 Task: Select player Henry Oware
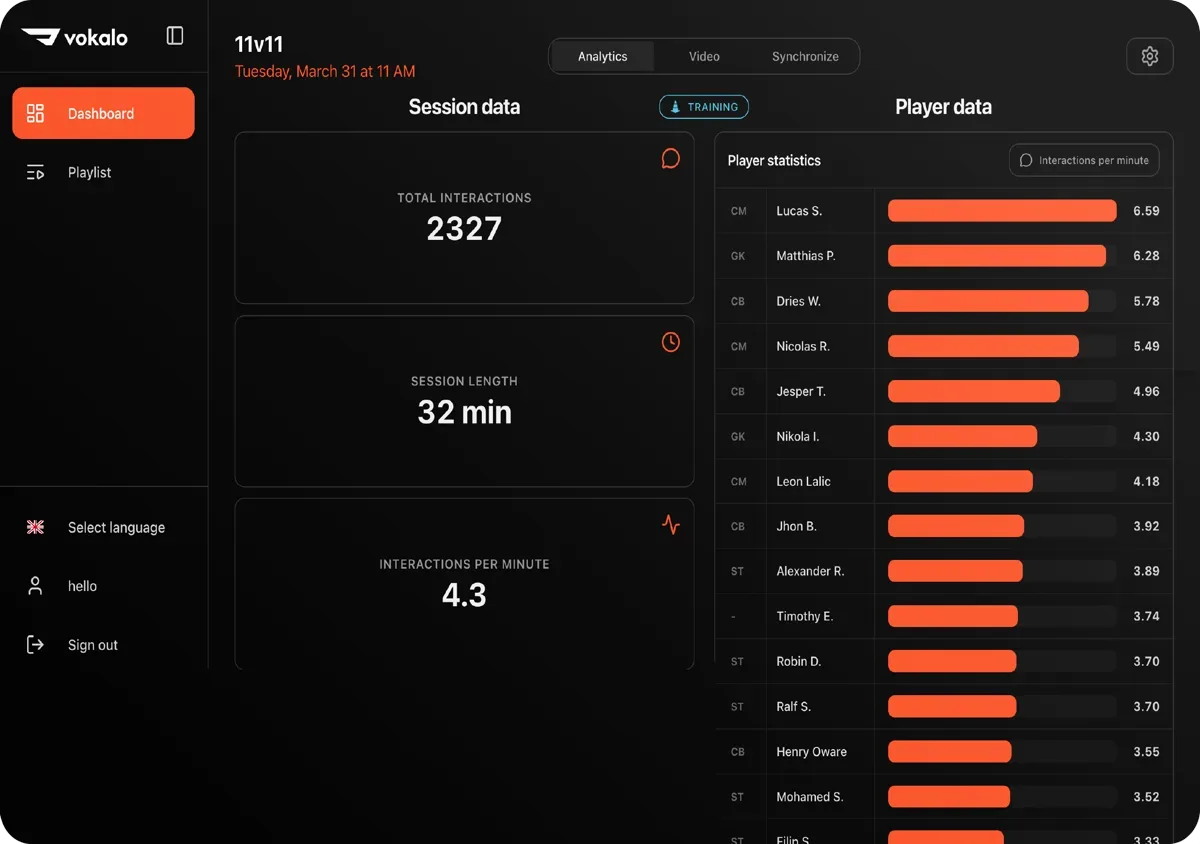click(x=812, y=751)
